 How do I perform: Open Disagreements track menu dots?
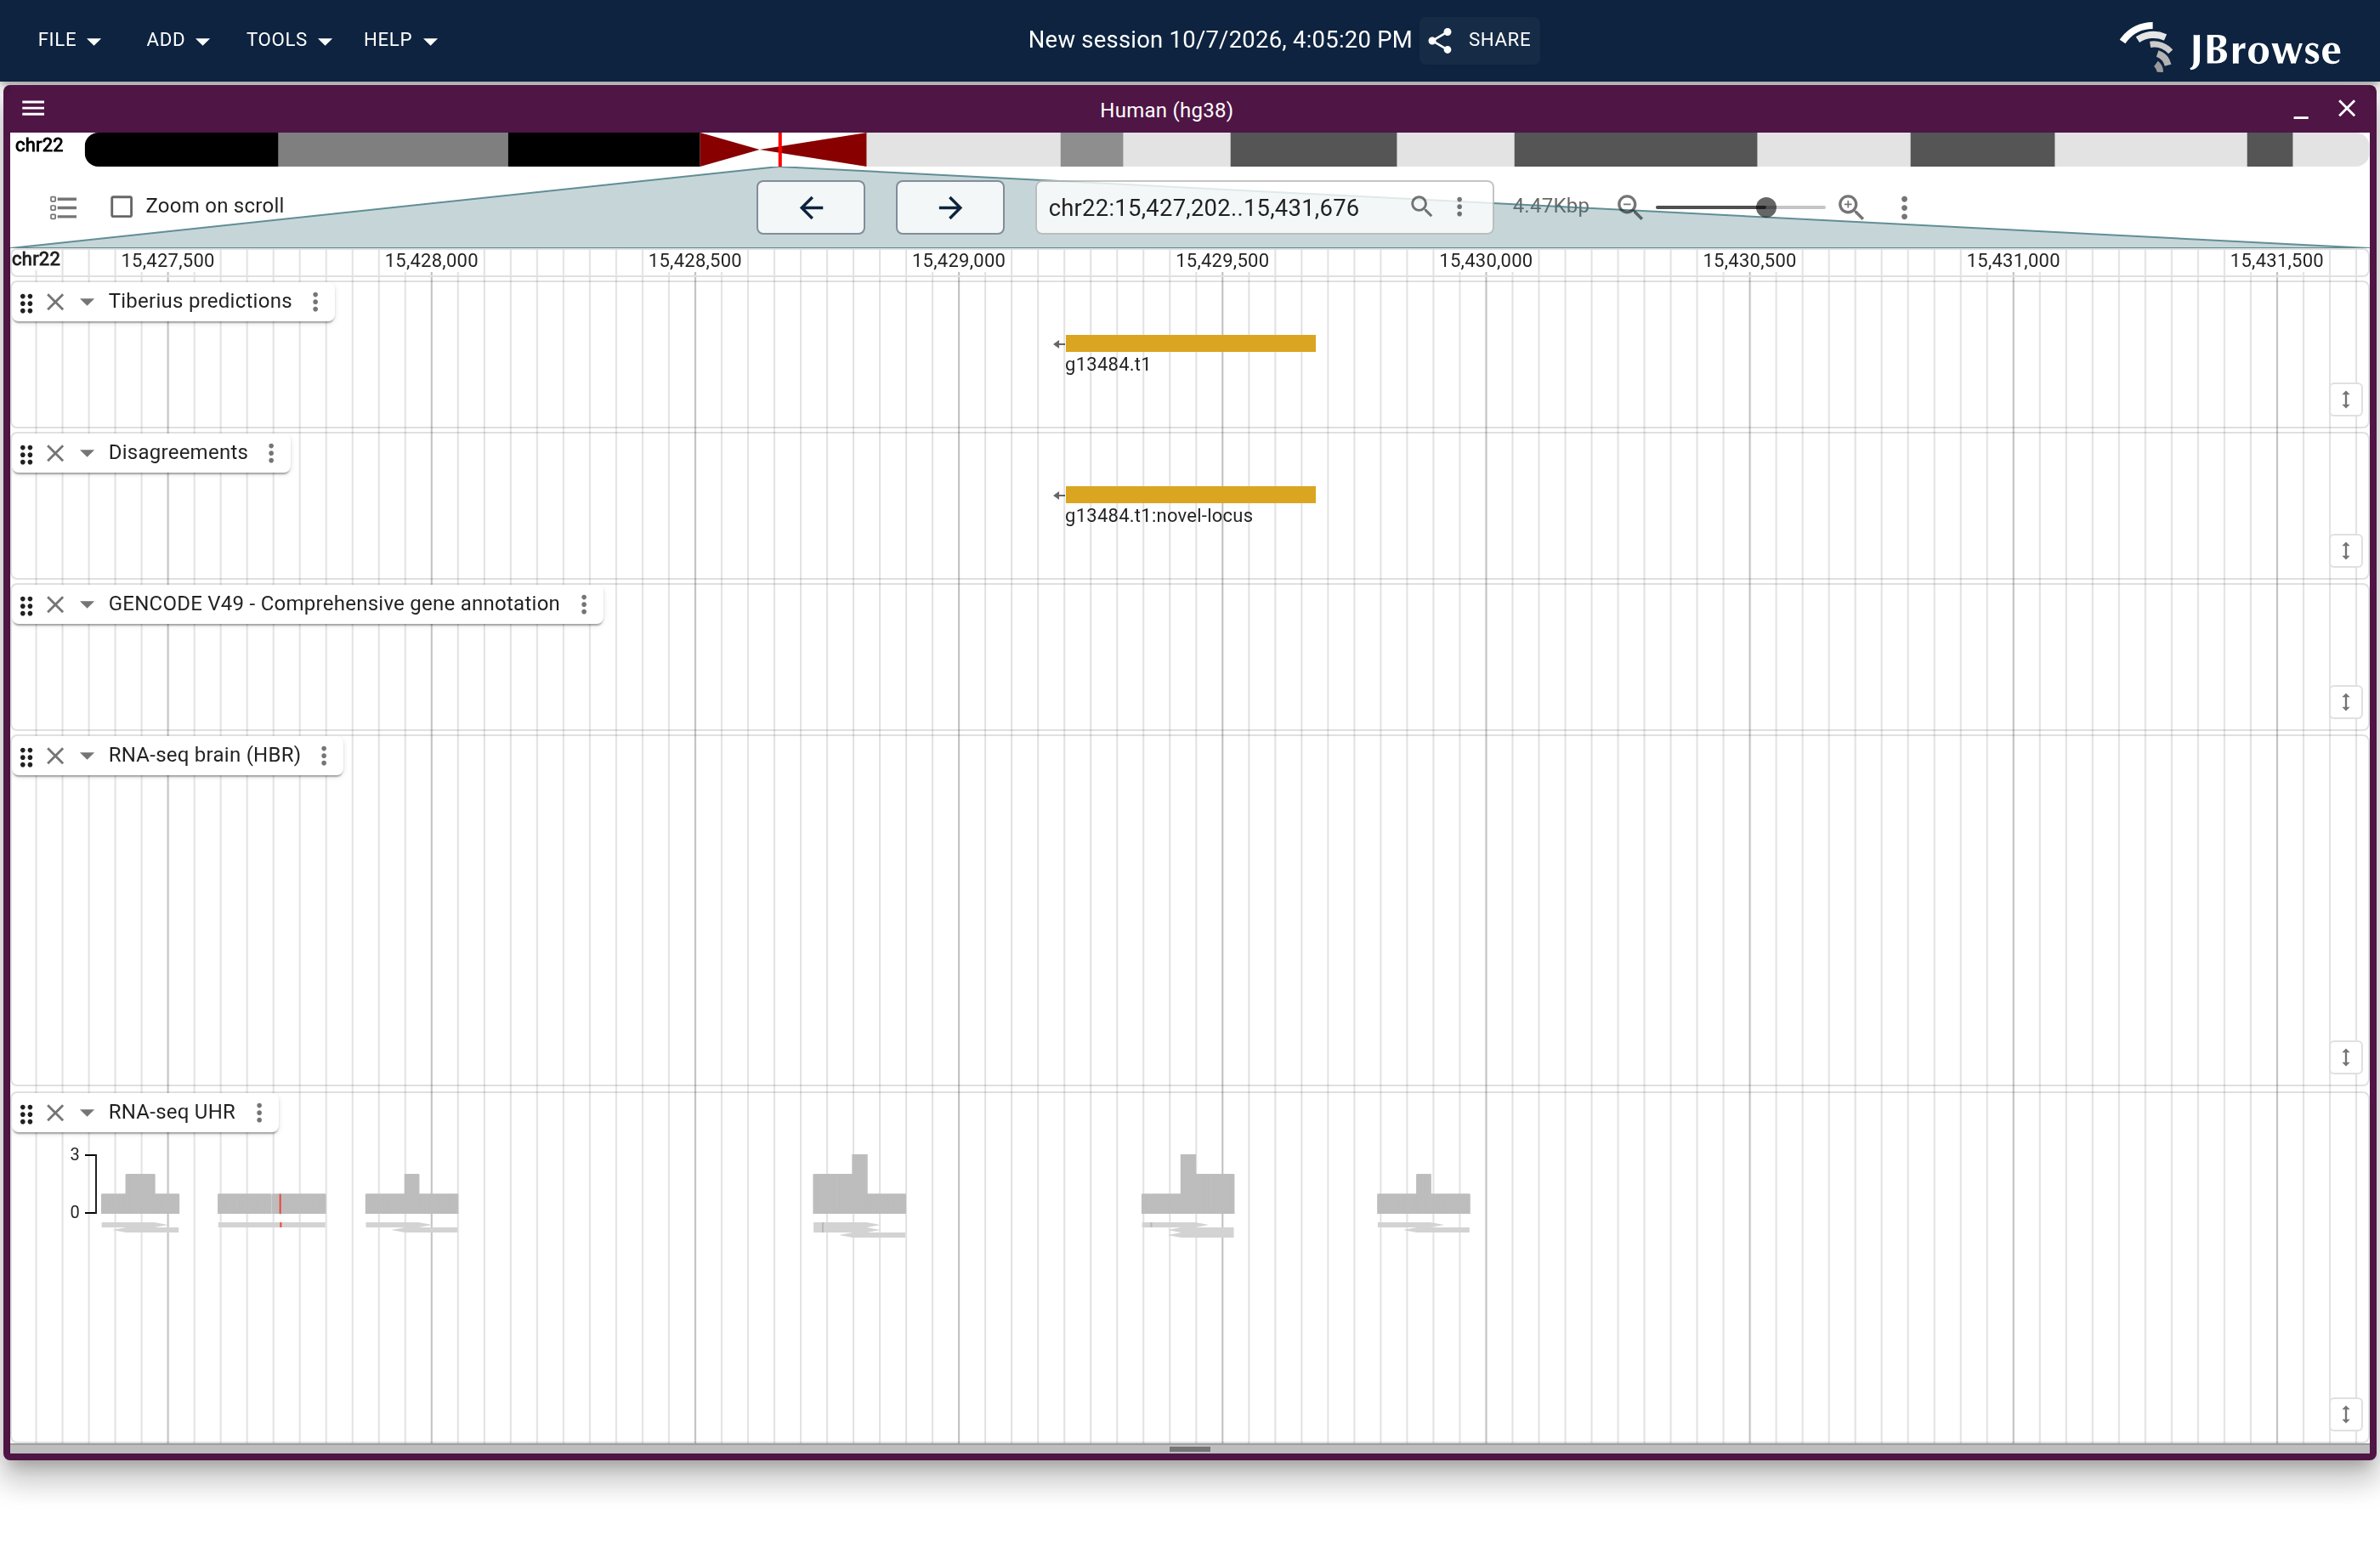click(271, 453)
